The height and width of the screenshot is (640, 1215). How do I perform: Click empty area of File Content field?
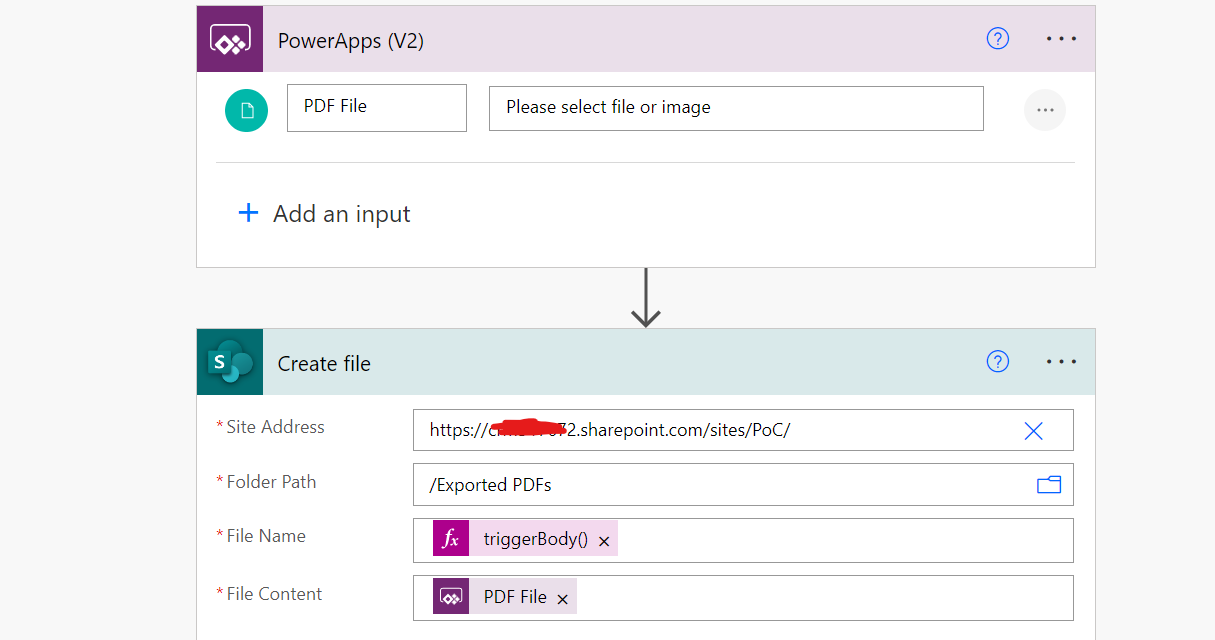tap(825, 598)
